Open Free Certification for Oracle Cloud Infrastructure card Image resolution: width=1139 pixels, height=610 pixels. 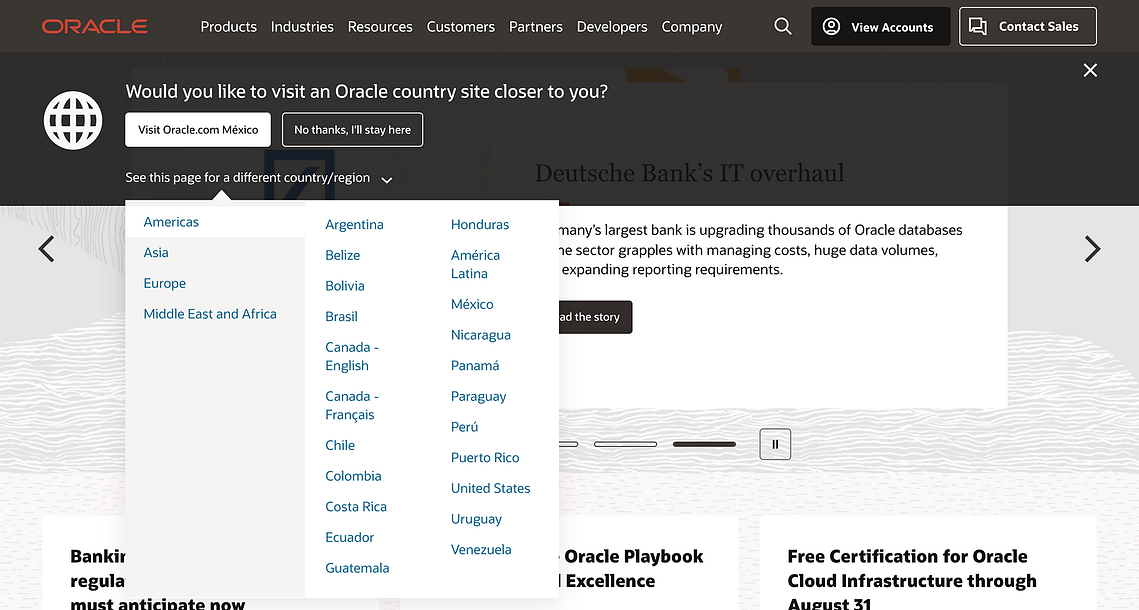click(x=928, y=564)
